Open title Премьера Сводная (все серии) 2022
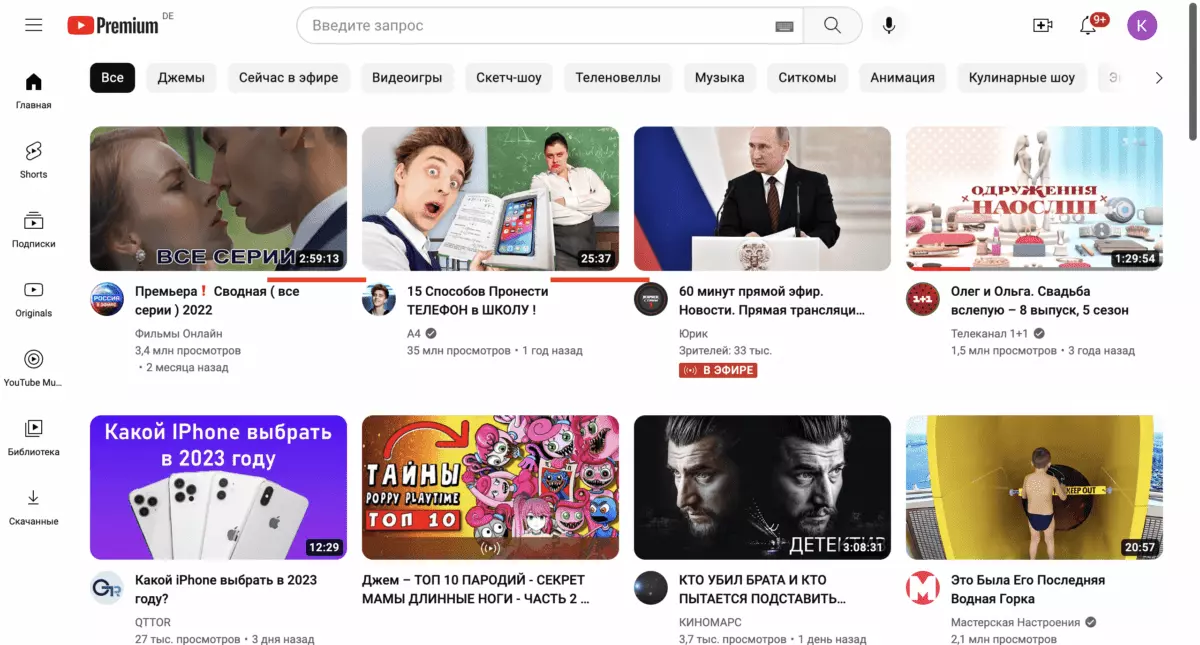1200x645 pixels. tap(217, 301)
